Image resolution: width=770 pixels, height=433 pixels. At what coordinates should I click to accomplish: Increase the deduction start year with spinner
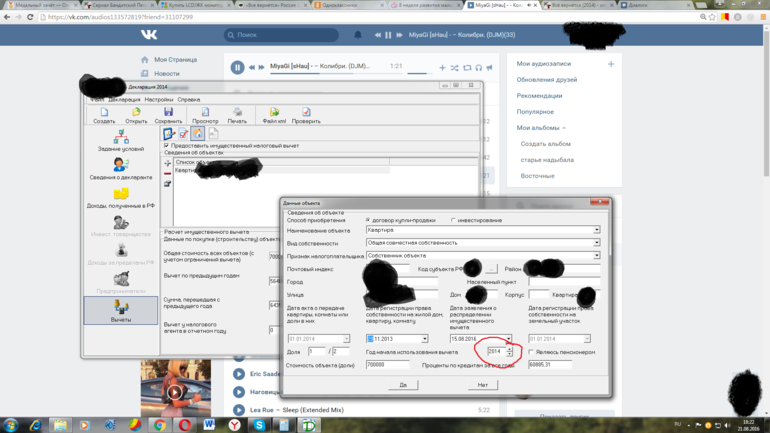point(510,349)
